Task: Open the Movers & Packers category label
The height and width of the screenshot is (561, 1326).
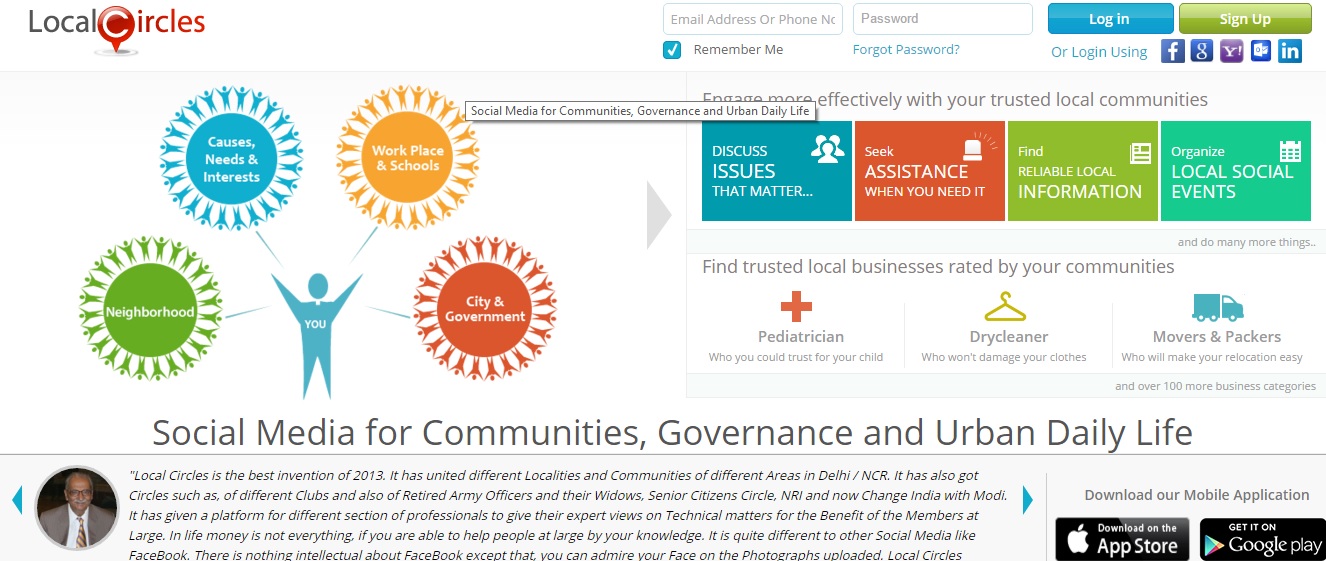Action: [x=1217, y=337]
